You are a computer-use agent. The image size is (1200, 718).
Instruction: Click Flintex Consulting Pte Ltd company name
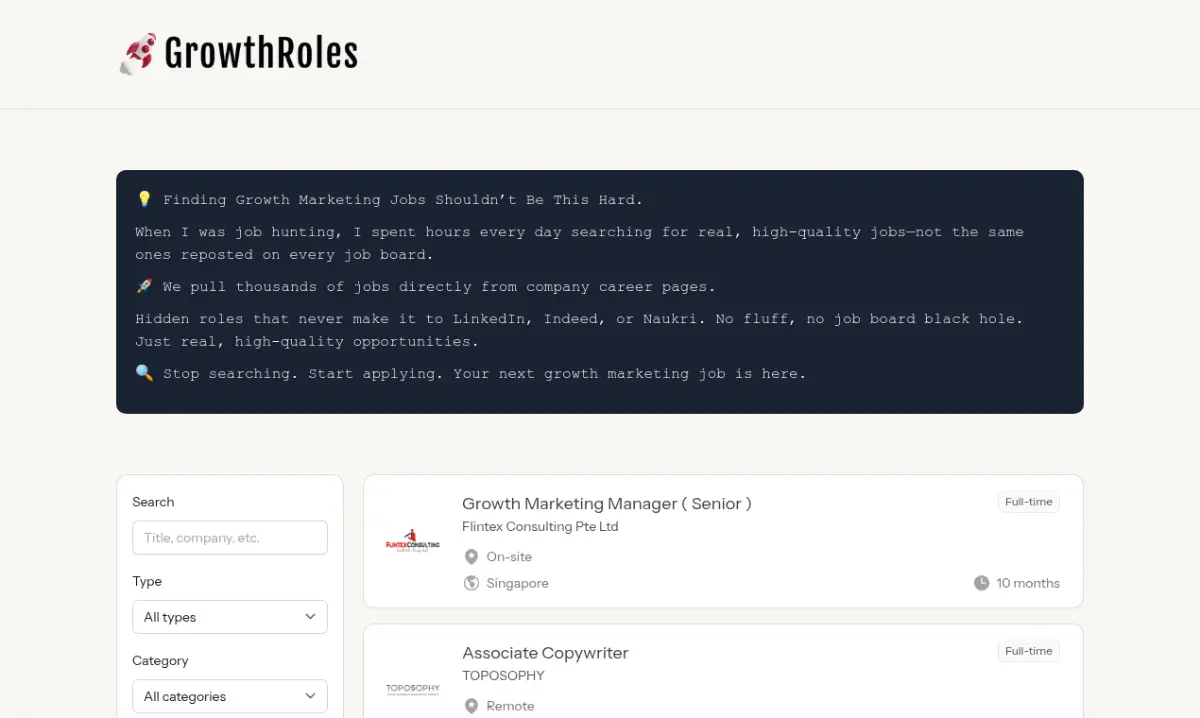(540, 526)
